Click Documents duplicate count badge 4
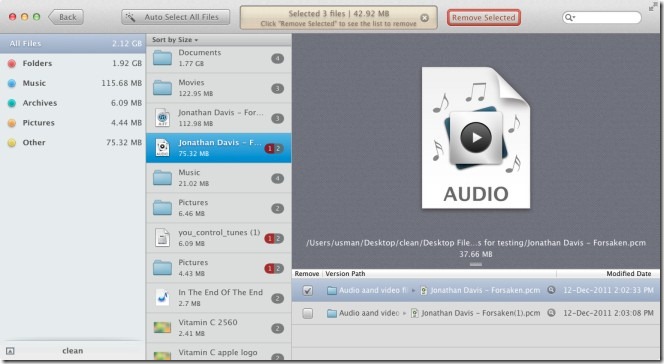 [277, 58]
